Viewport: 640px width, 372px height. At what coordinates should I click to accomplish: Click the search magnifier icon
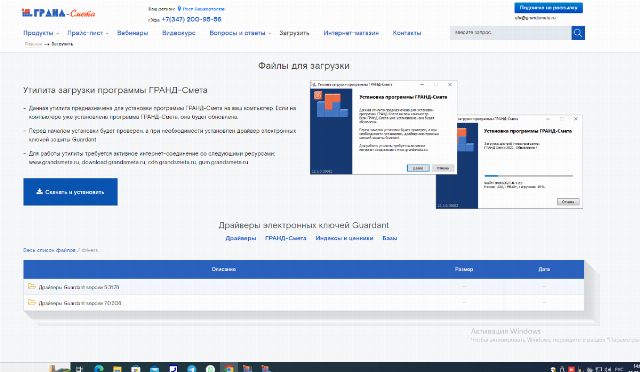click(578, 33)
